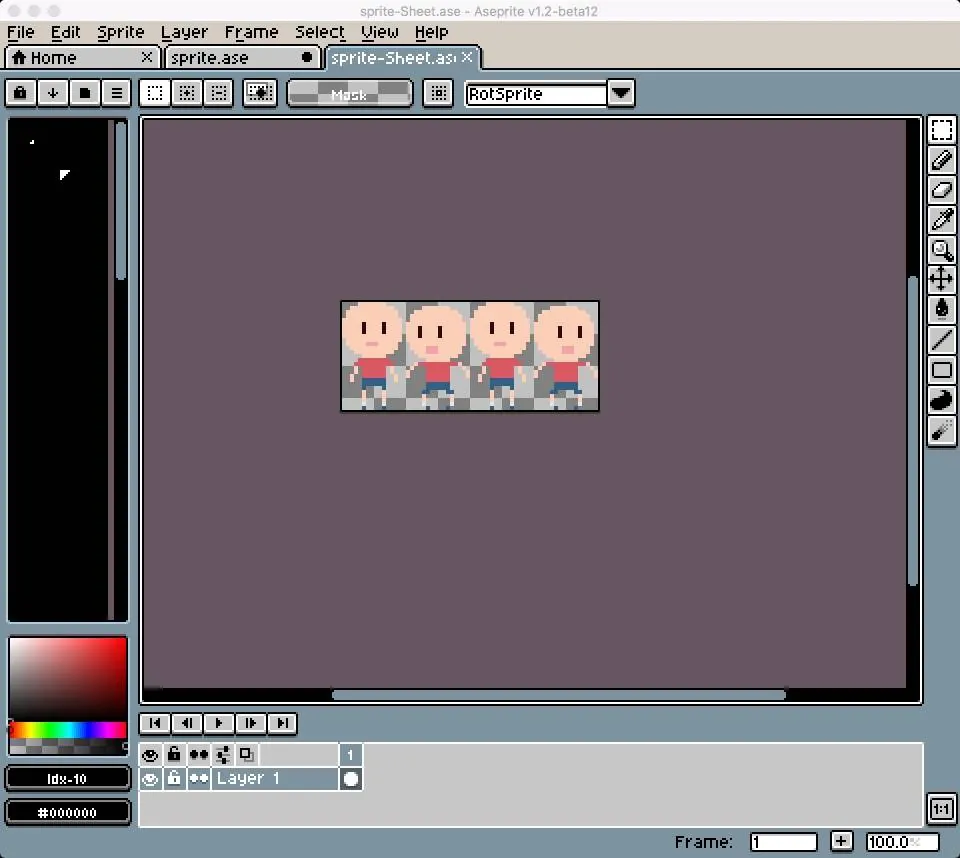The height and width of the screenshot is (858, 960).
Task: Toggle the lock on Layer 1
Action: [x=174, y=779]
